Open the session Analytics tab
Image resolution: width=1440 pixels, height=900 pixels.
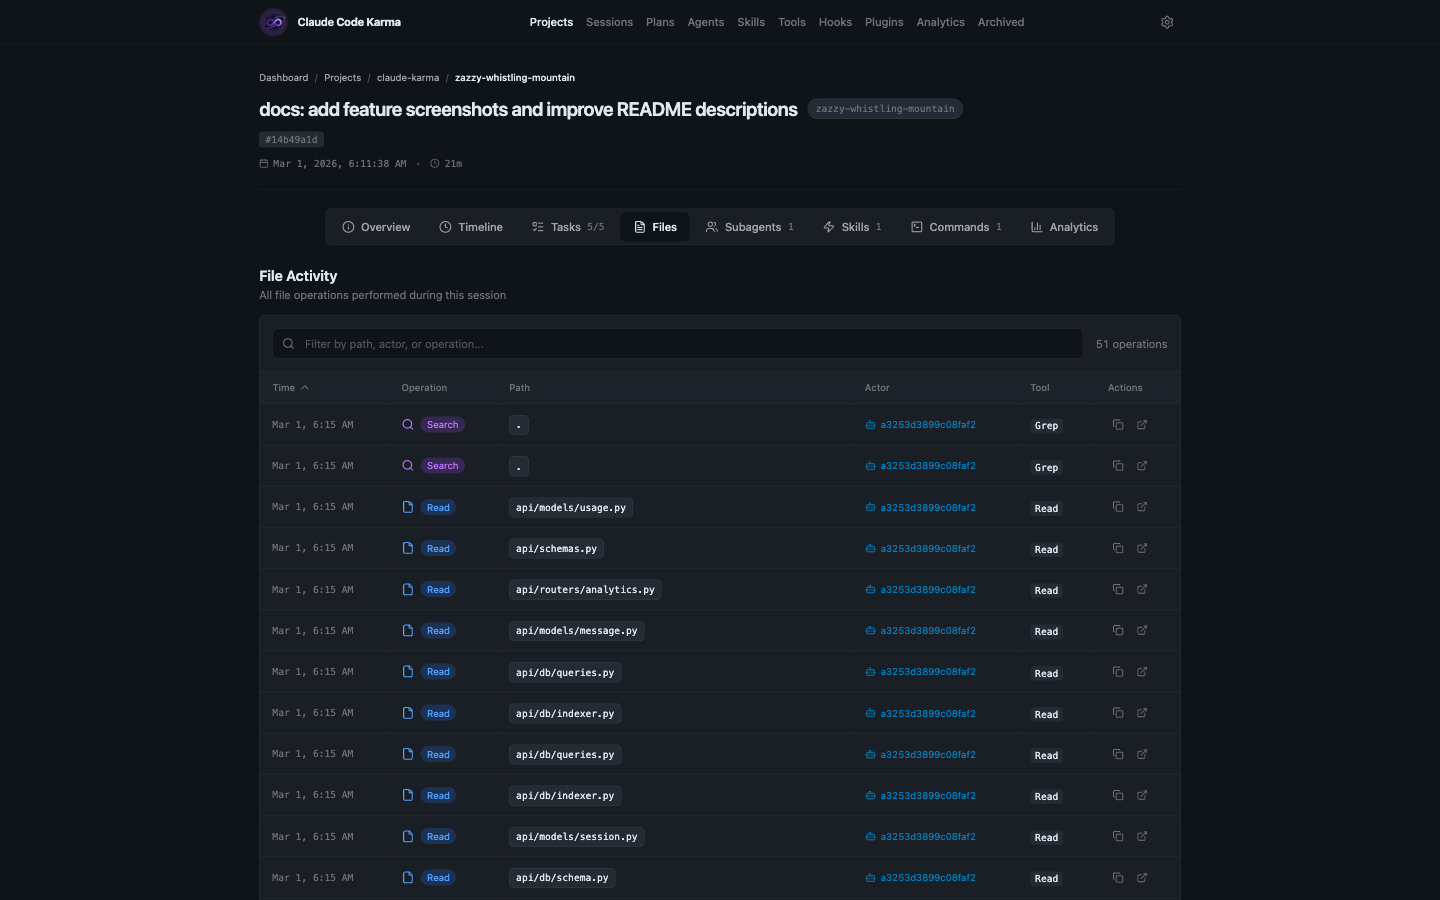click(x=1064, y=227)
